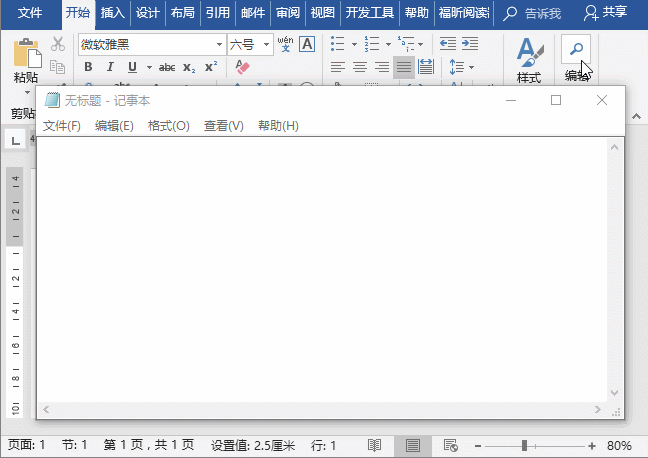Switch to Read Mode view icon
648x458 pixels.
pos(374,446)
